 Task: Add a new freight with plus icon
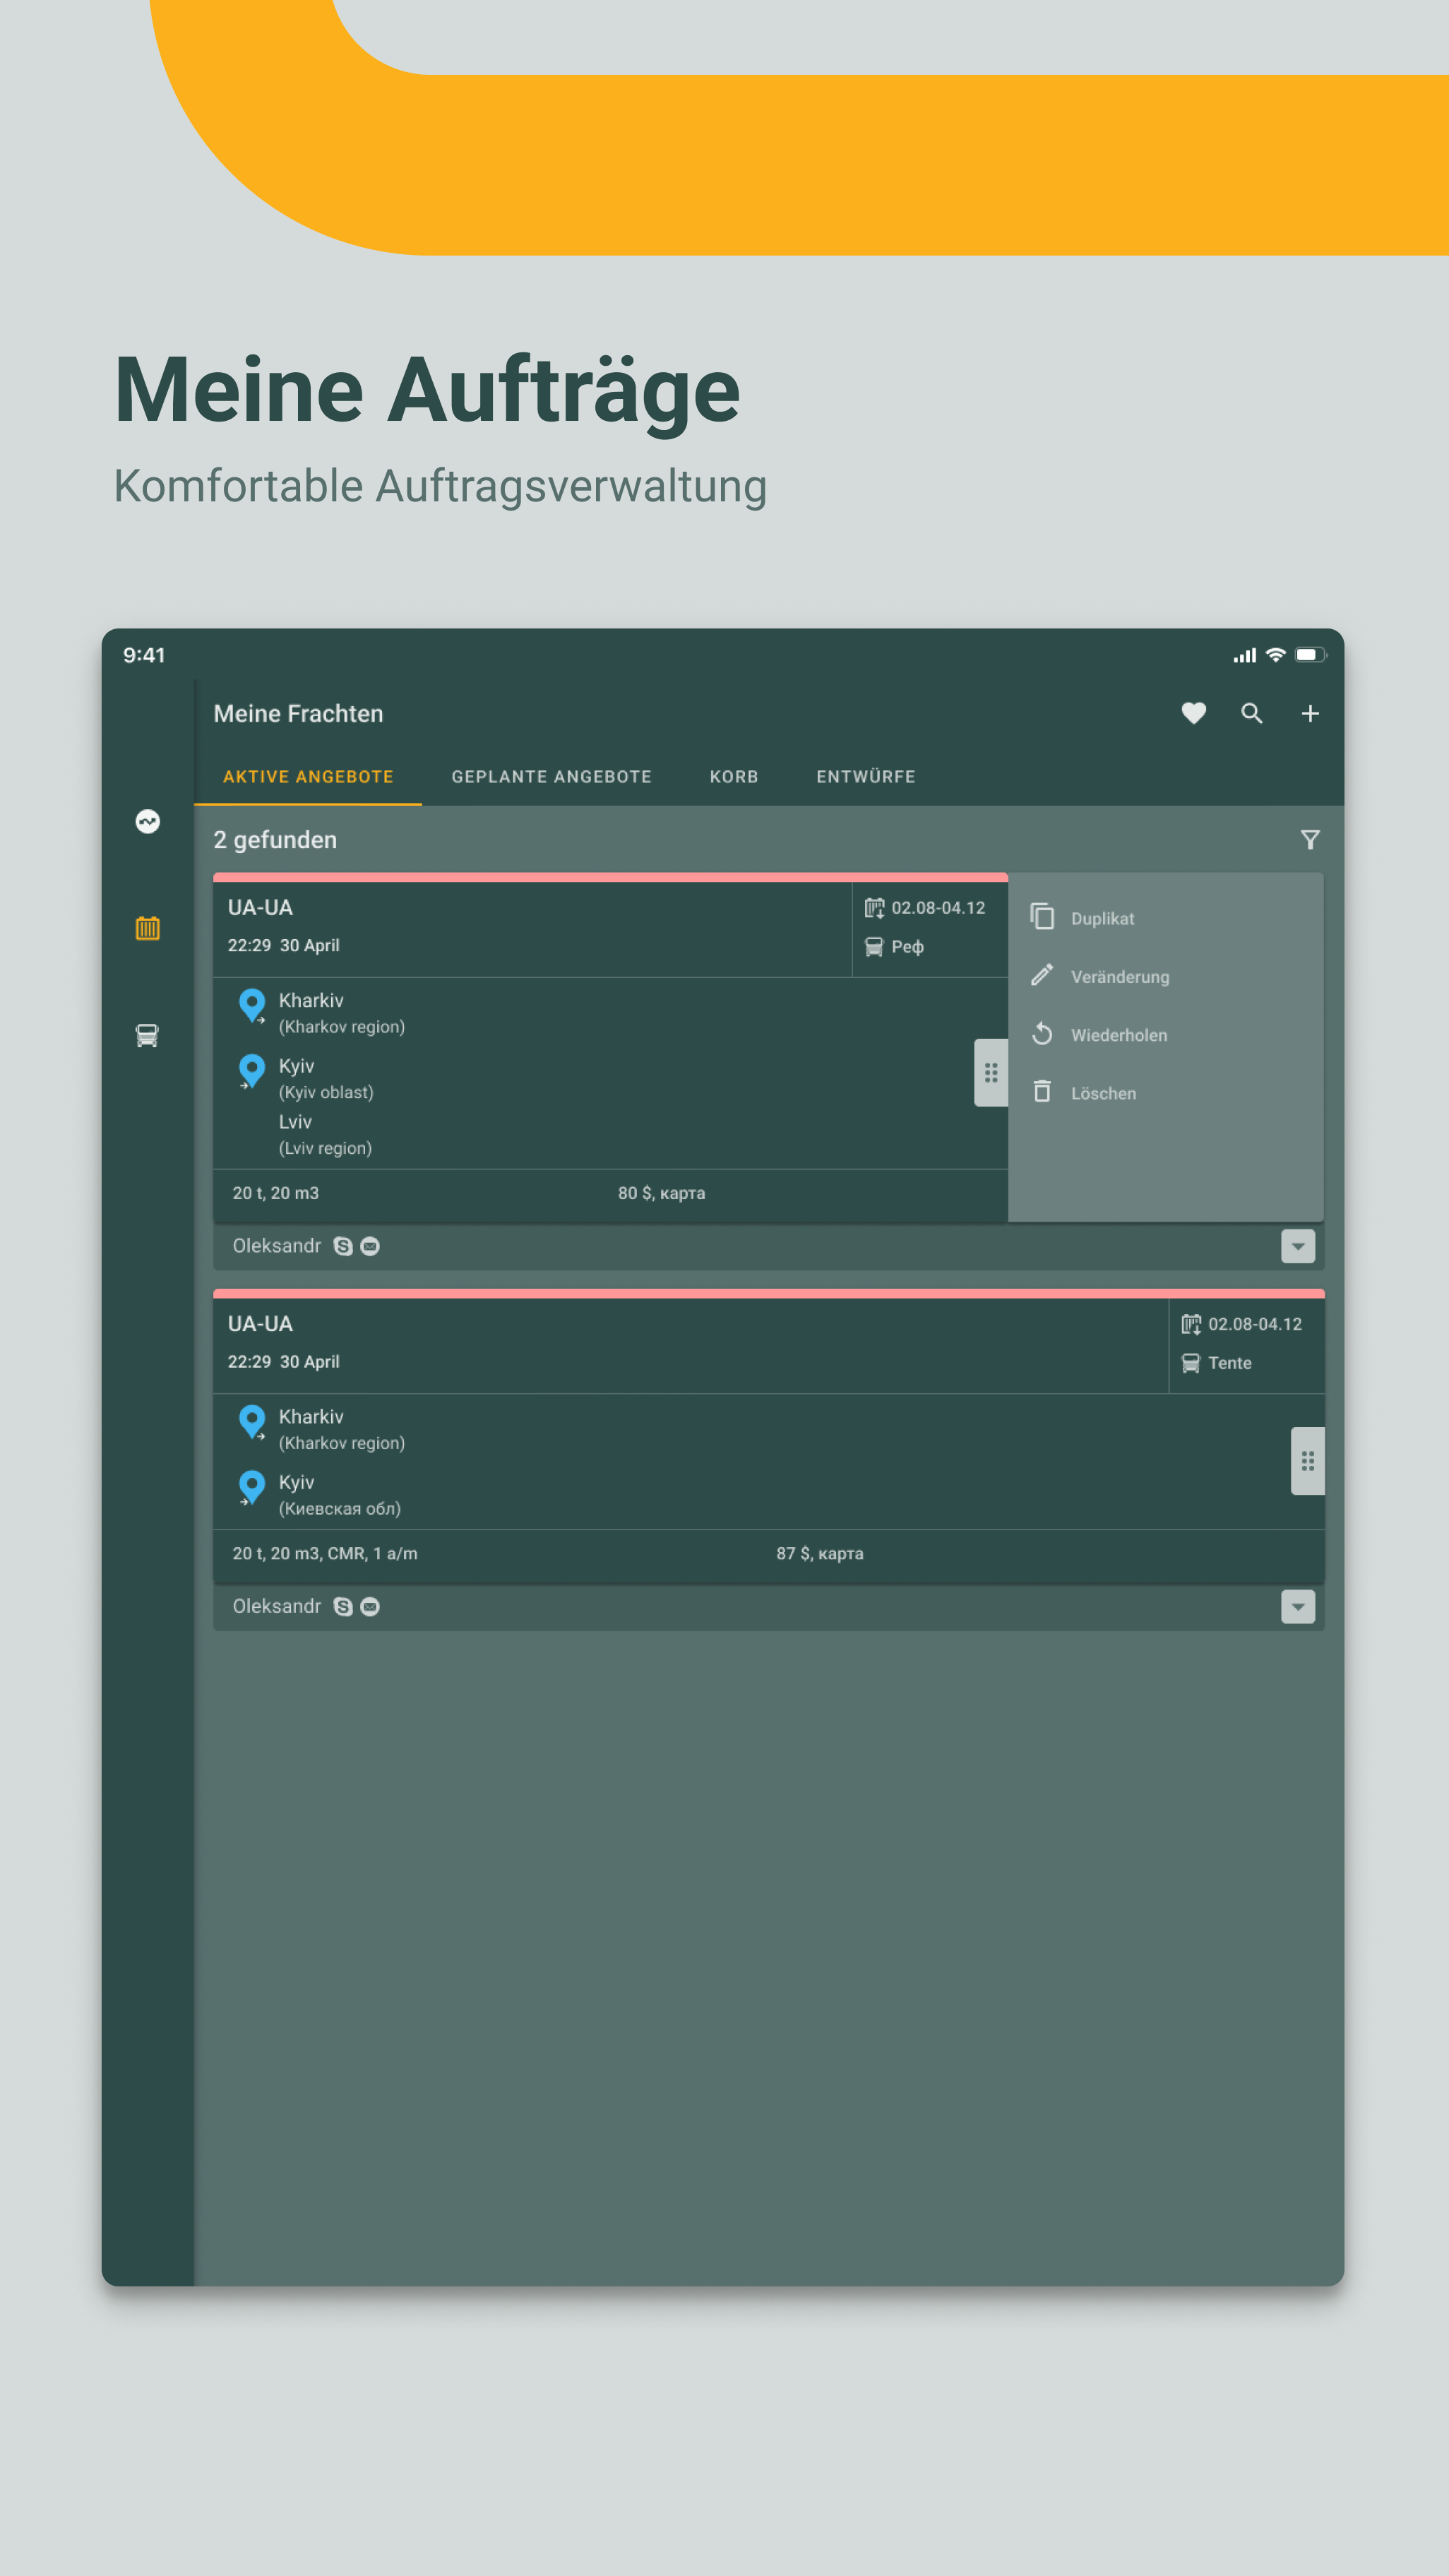(x=1310, y=713)
